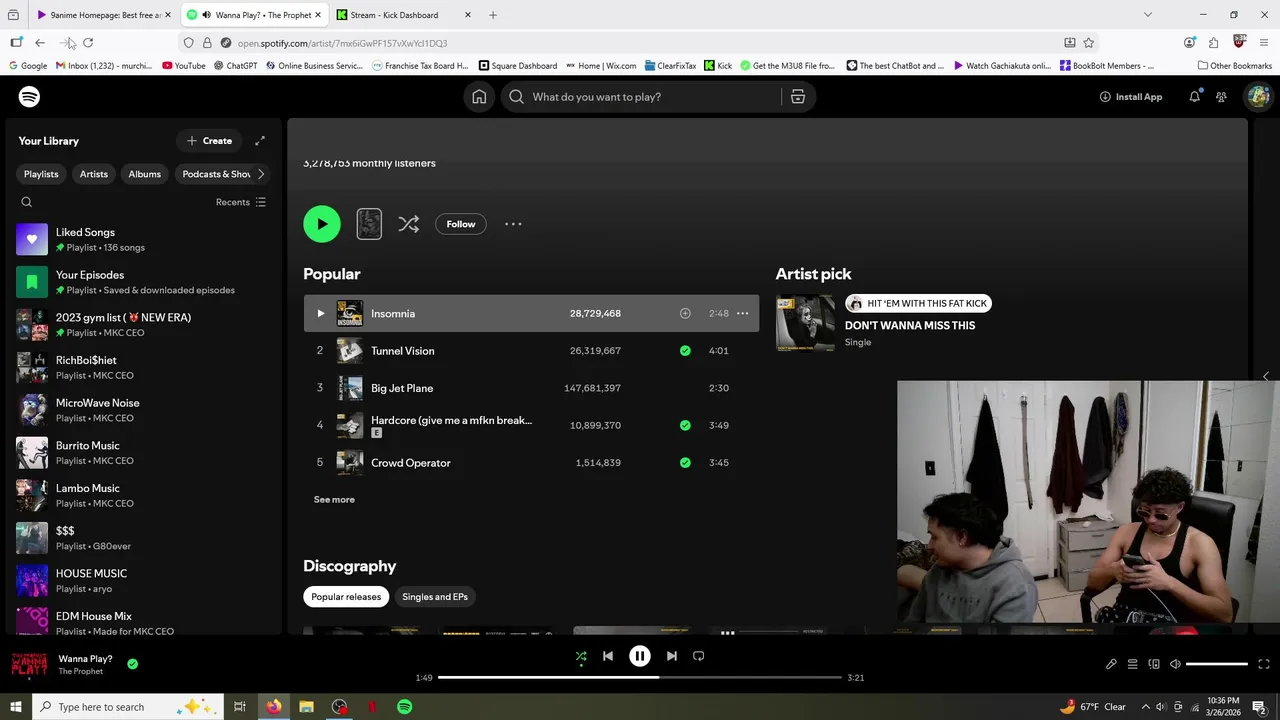Play the Insomnia track
The width and height of the screenshot is (1280, 720).
point(321,314)
